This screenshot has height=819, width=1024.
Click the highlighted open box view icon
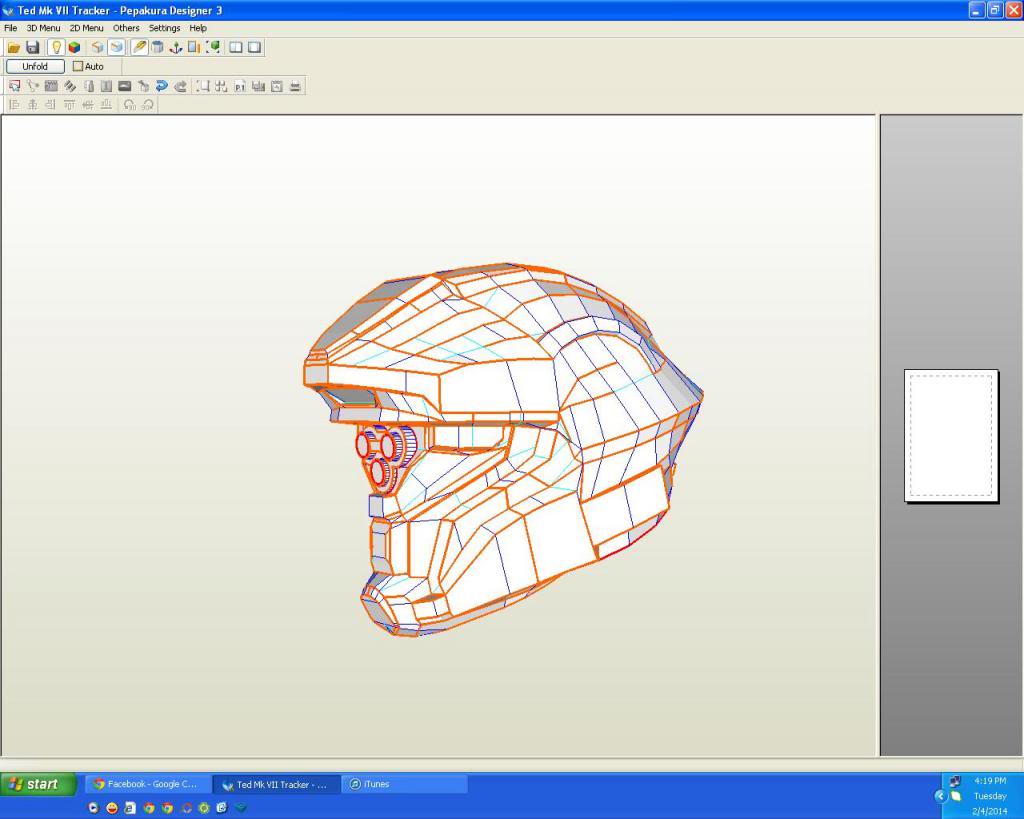click(x=116, y=47)
